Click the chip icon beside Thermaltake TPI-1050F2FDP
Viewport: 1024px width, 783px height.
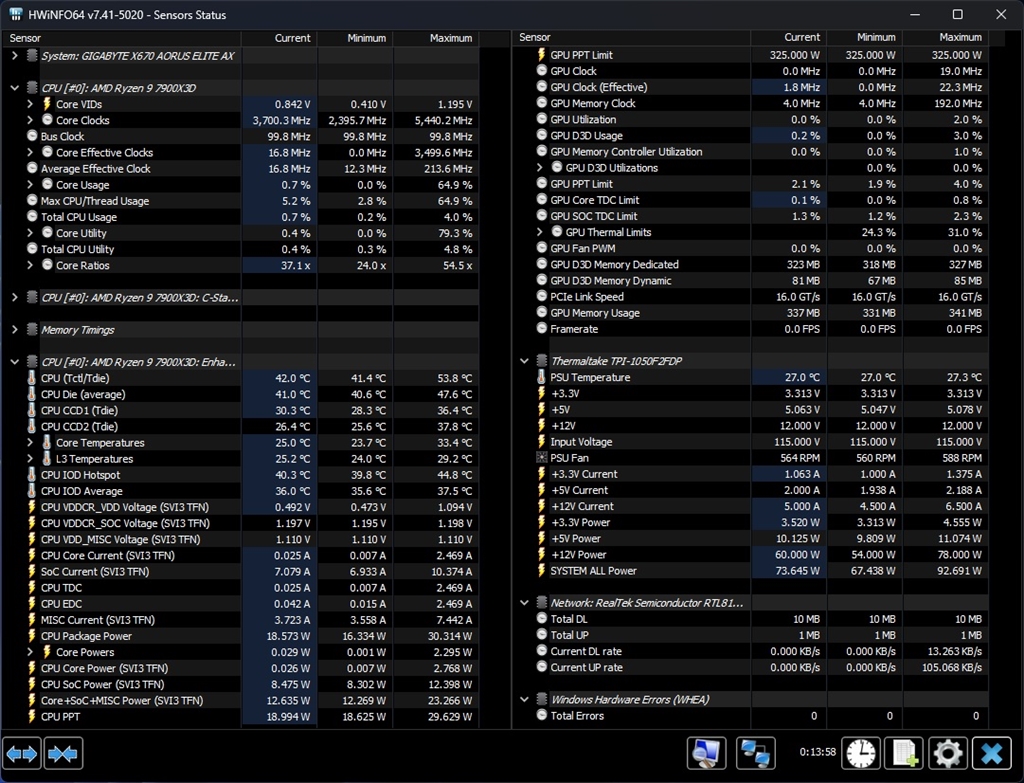(x=541, y=360)
